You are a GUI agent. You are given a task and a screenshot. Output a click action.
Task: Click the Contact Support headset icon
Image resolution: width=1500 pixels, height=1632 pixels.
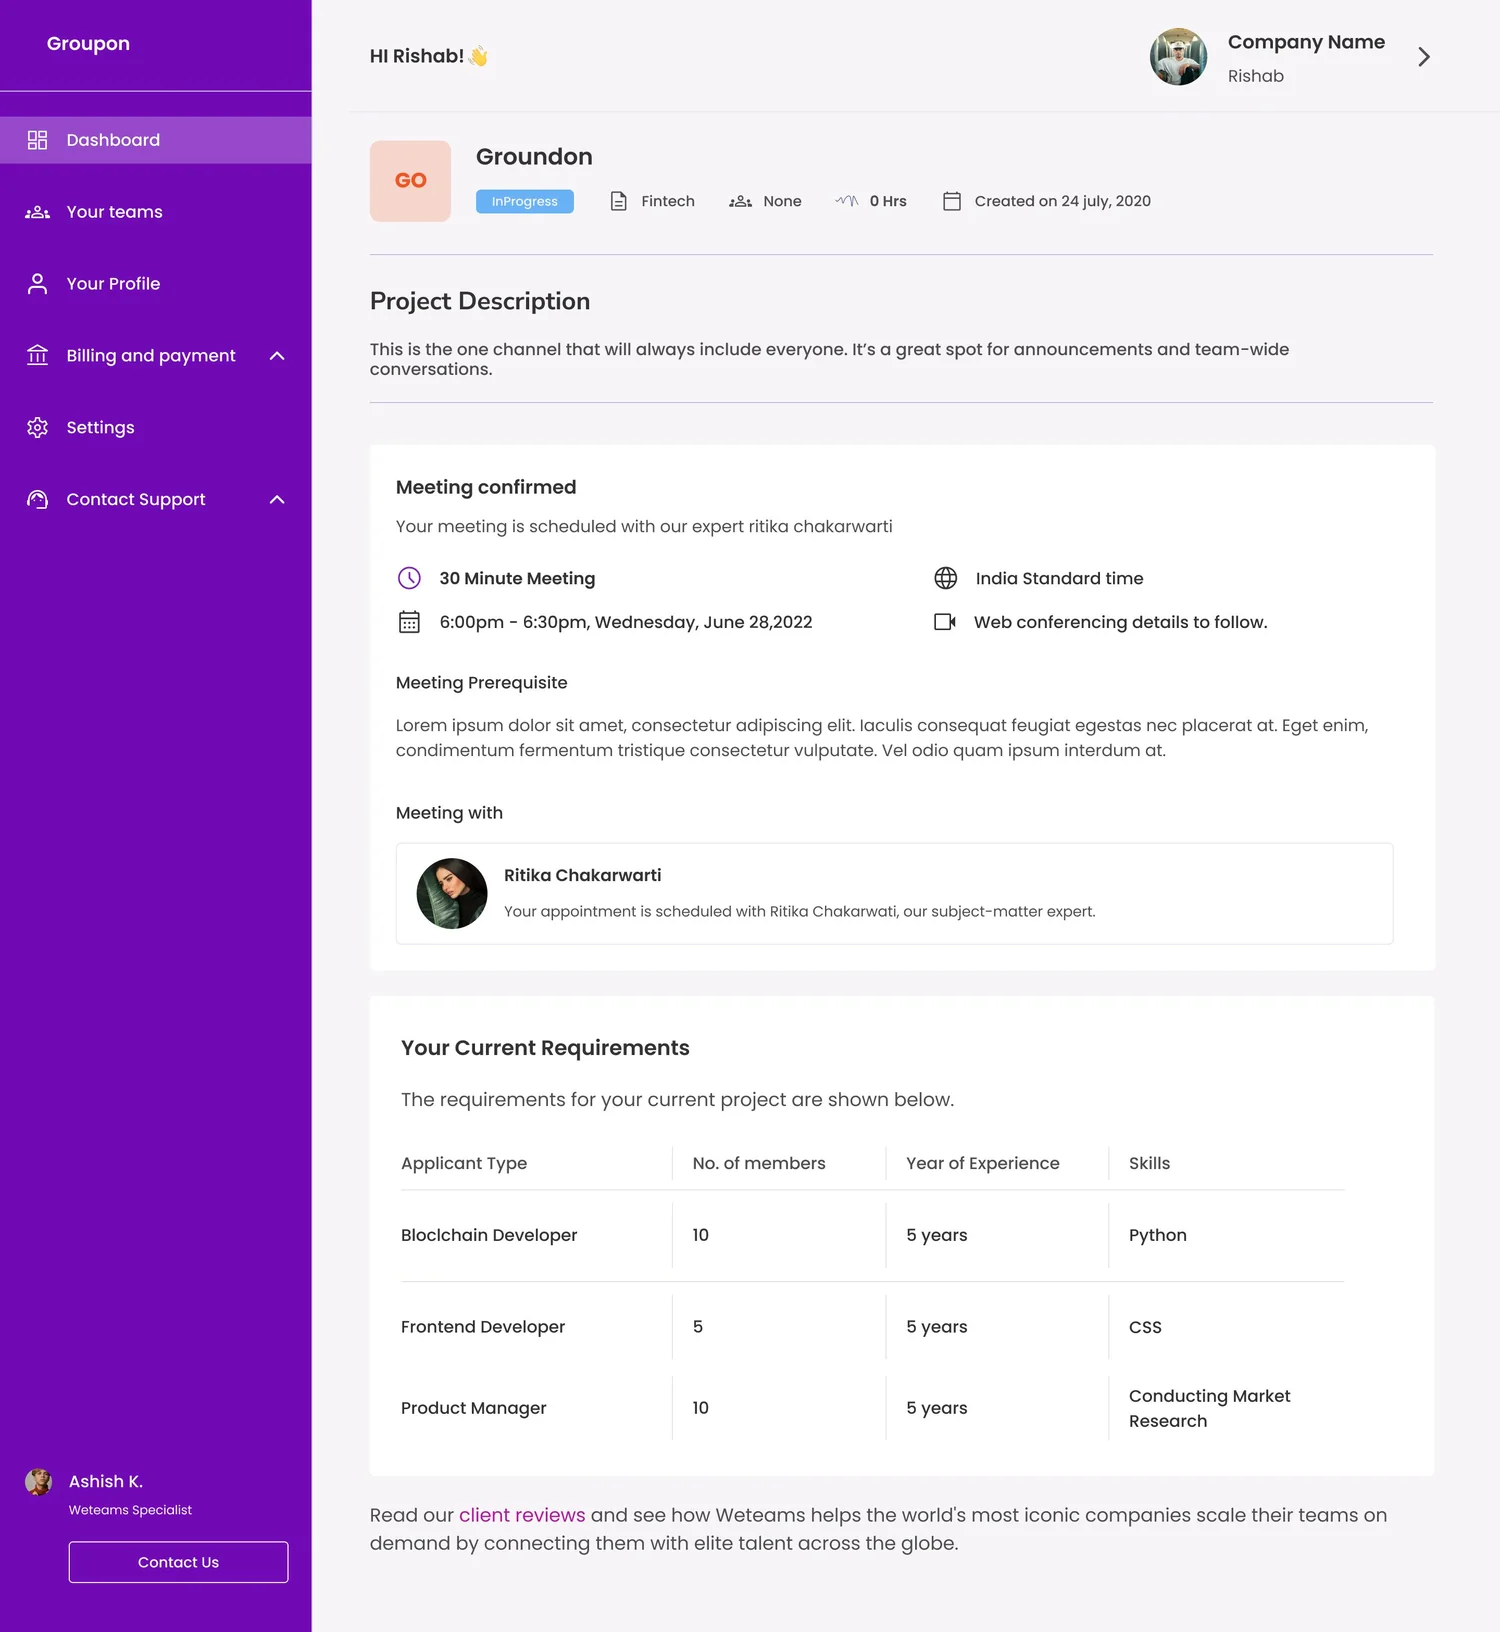click(x=37, y=499)
